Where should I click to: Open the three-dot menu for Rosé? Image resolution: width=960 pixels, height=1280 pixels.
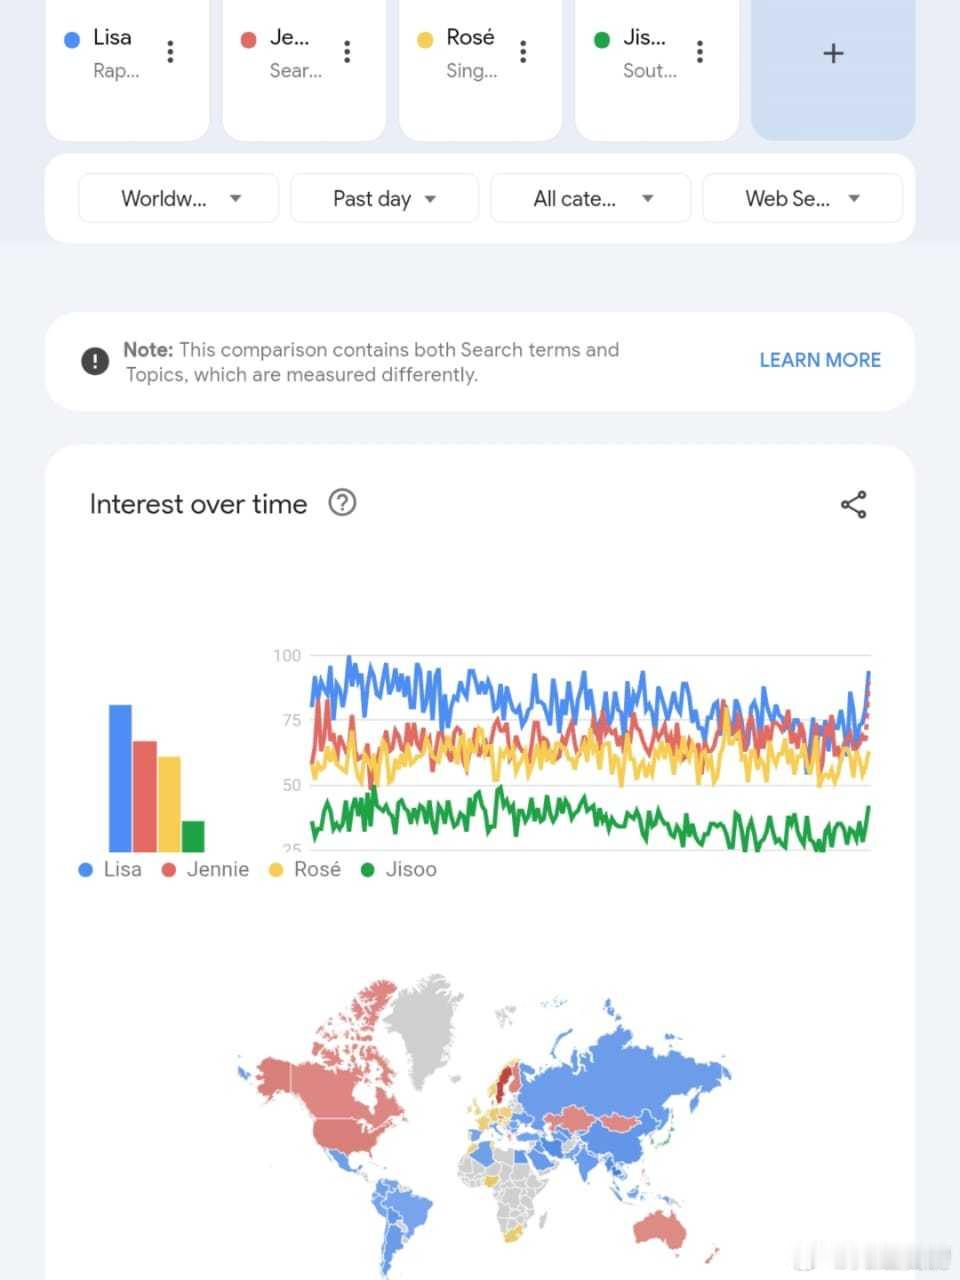pyautogui.click(x=523, y=52)
